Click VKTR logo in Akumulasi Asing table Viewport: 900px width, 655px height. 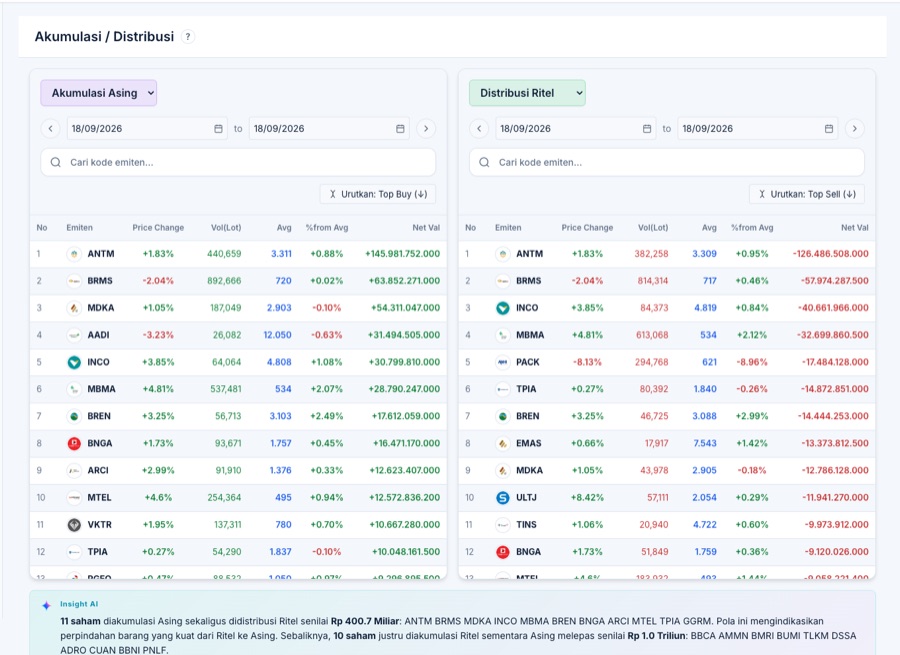74,525
